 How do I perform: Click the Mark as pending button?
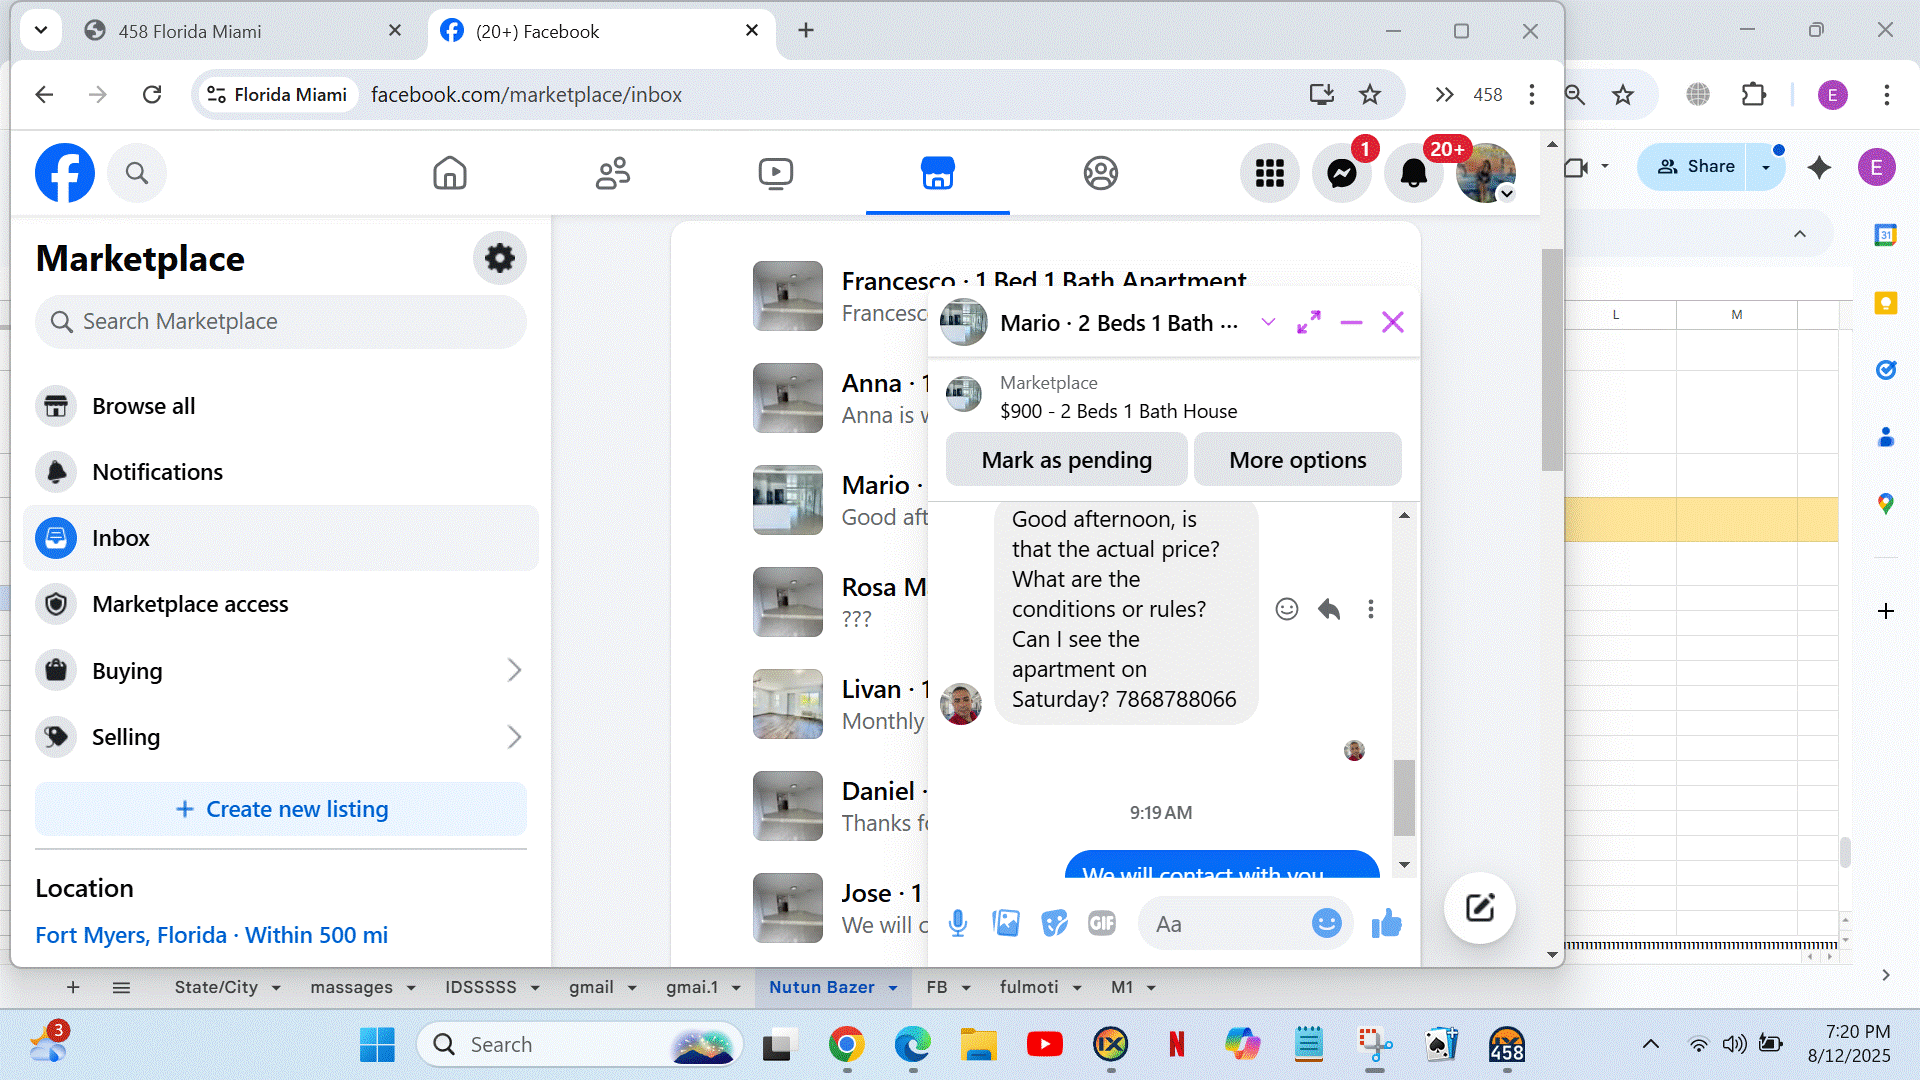1066,460
